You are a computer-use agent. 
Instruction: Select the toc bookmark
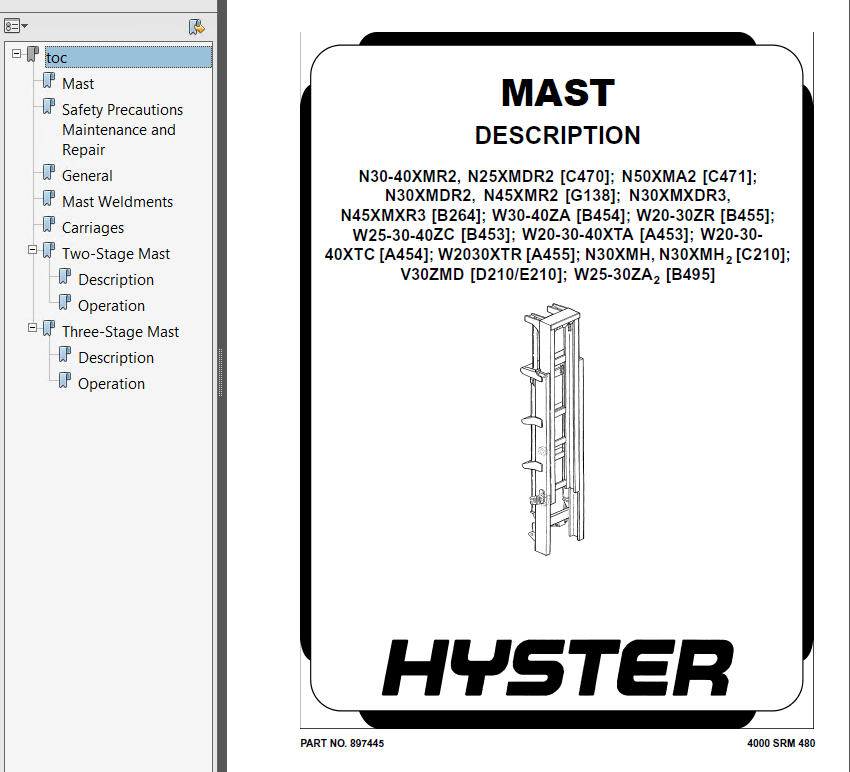(128, 57)
